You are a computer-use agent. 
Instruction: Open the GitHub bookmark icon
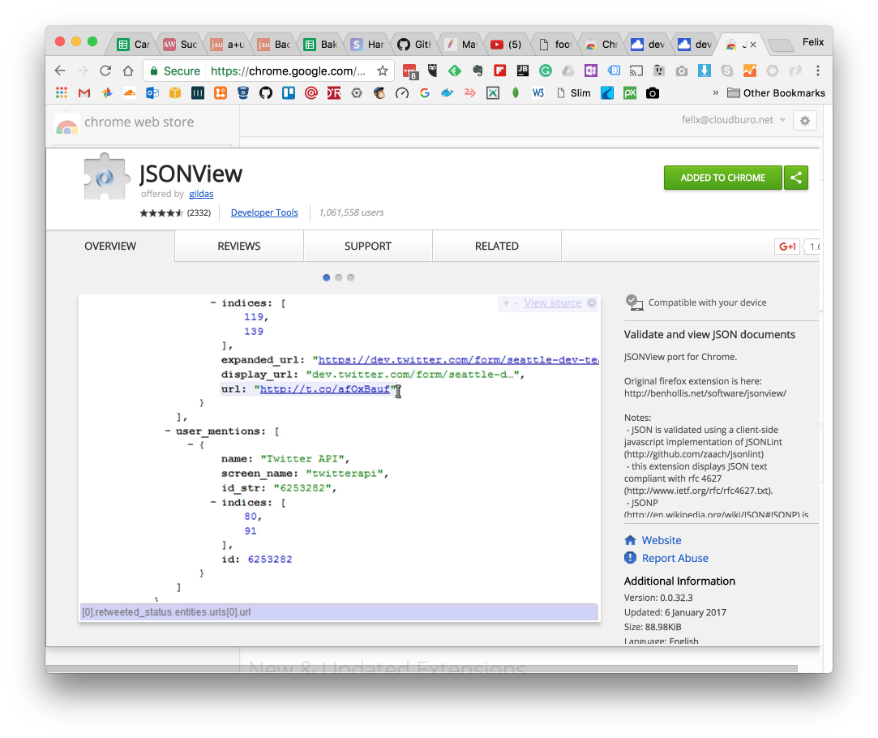(x=266, y=93)
